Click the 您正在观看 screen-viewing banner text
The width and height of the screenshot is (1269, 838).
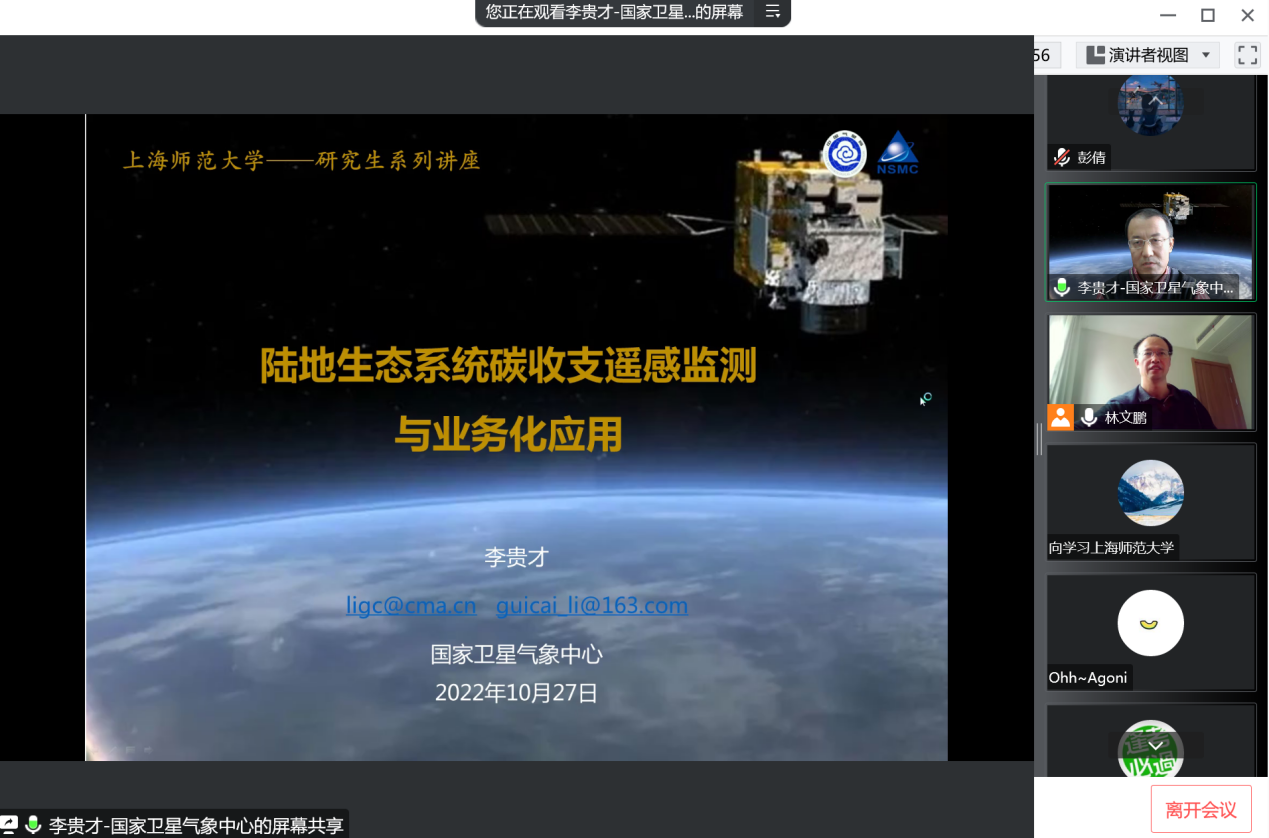click(x=614, y=12)
